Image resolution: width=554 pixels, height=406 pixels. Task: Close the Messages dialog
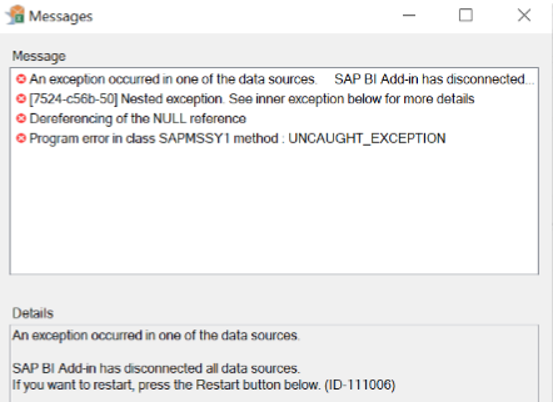pyautogui.click(x=524, y=15)
